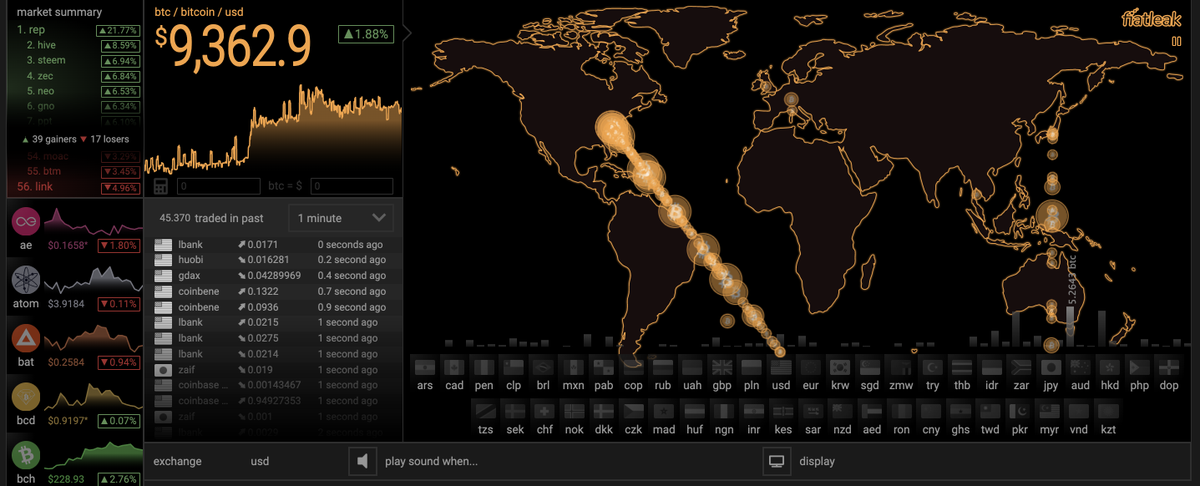Choose the inr flag
Screen dimensions: 1200x486
click(753, 411)
